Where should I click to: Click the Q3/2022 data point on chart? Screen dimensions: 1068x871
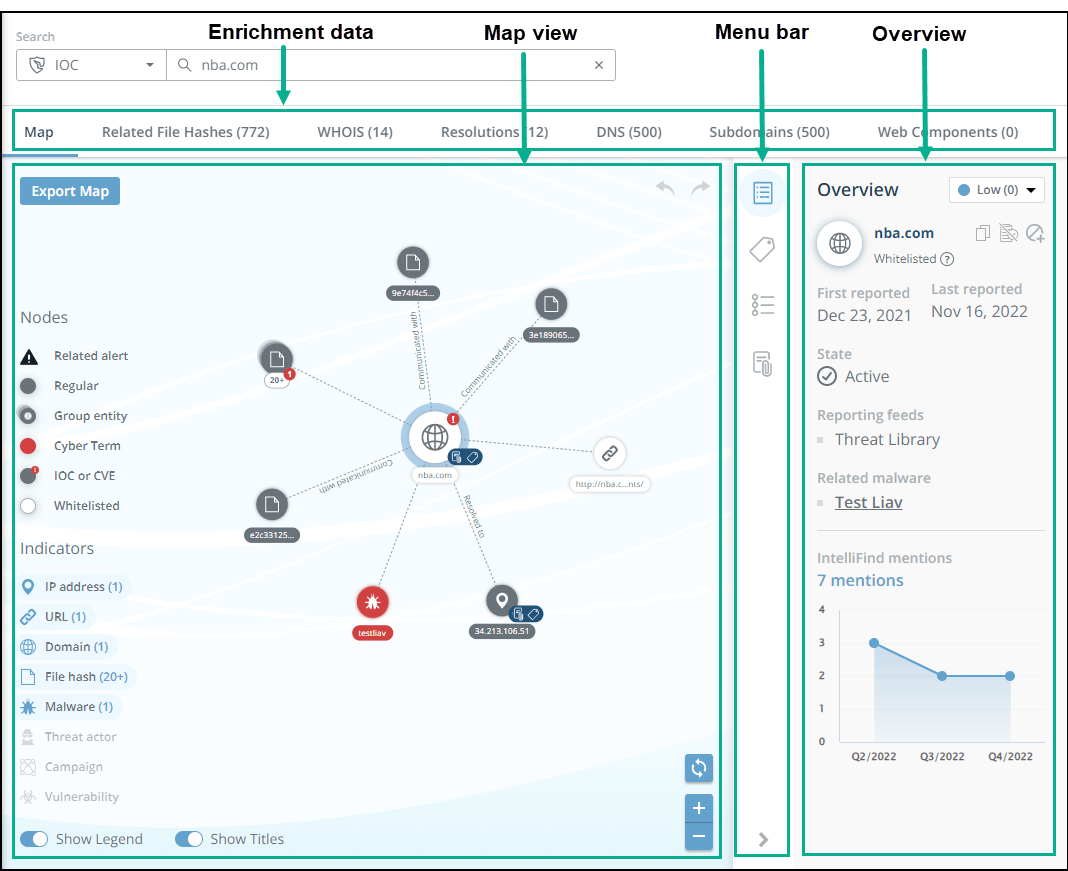point(942,676)
